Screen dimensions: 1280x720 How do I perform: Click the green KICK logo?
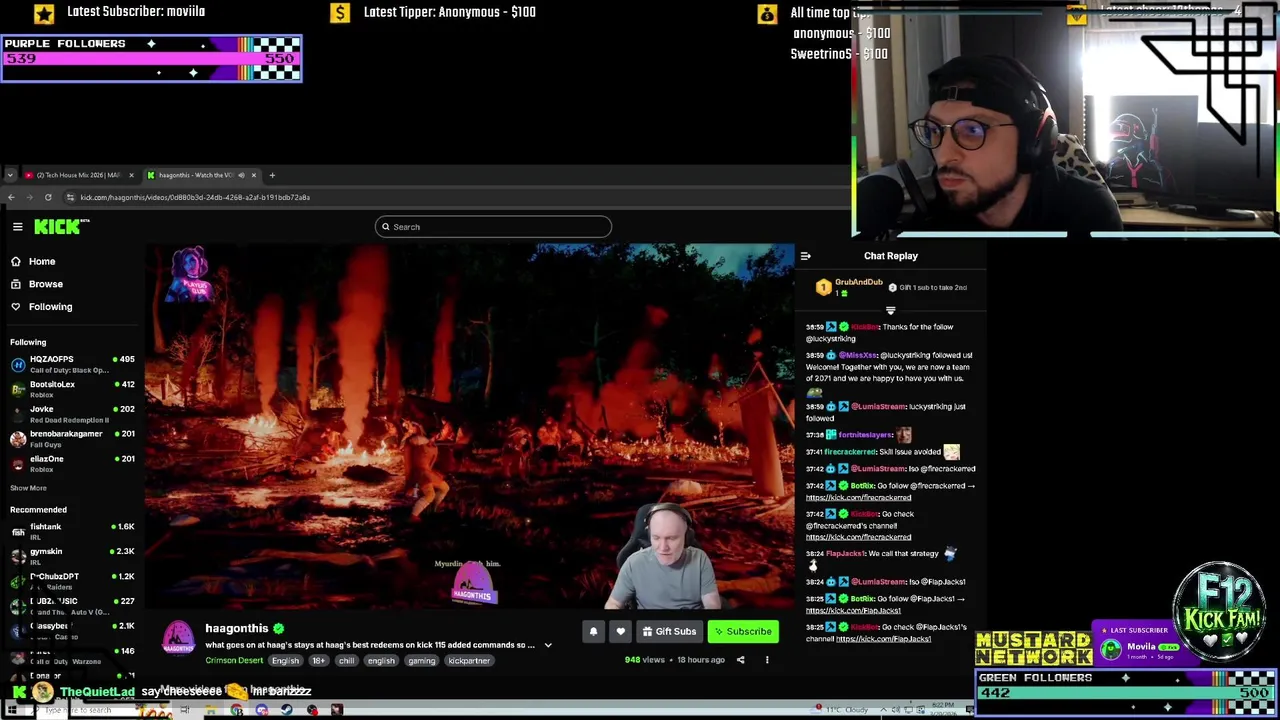click(x=59, y=227)
